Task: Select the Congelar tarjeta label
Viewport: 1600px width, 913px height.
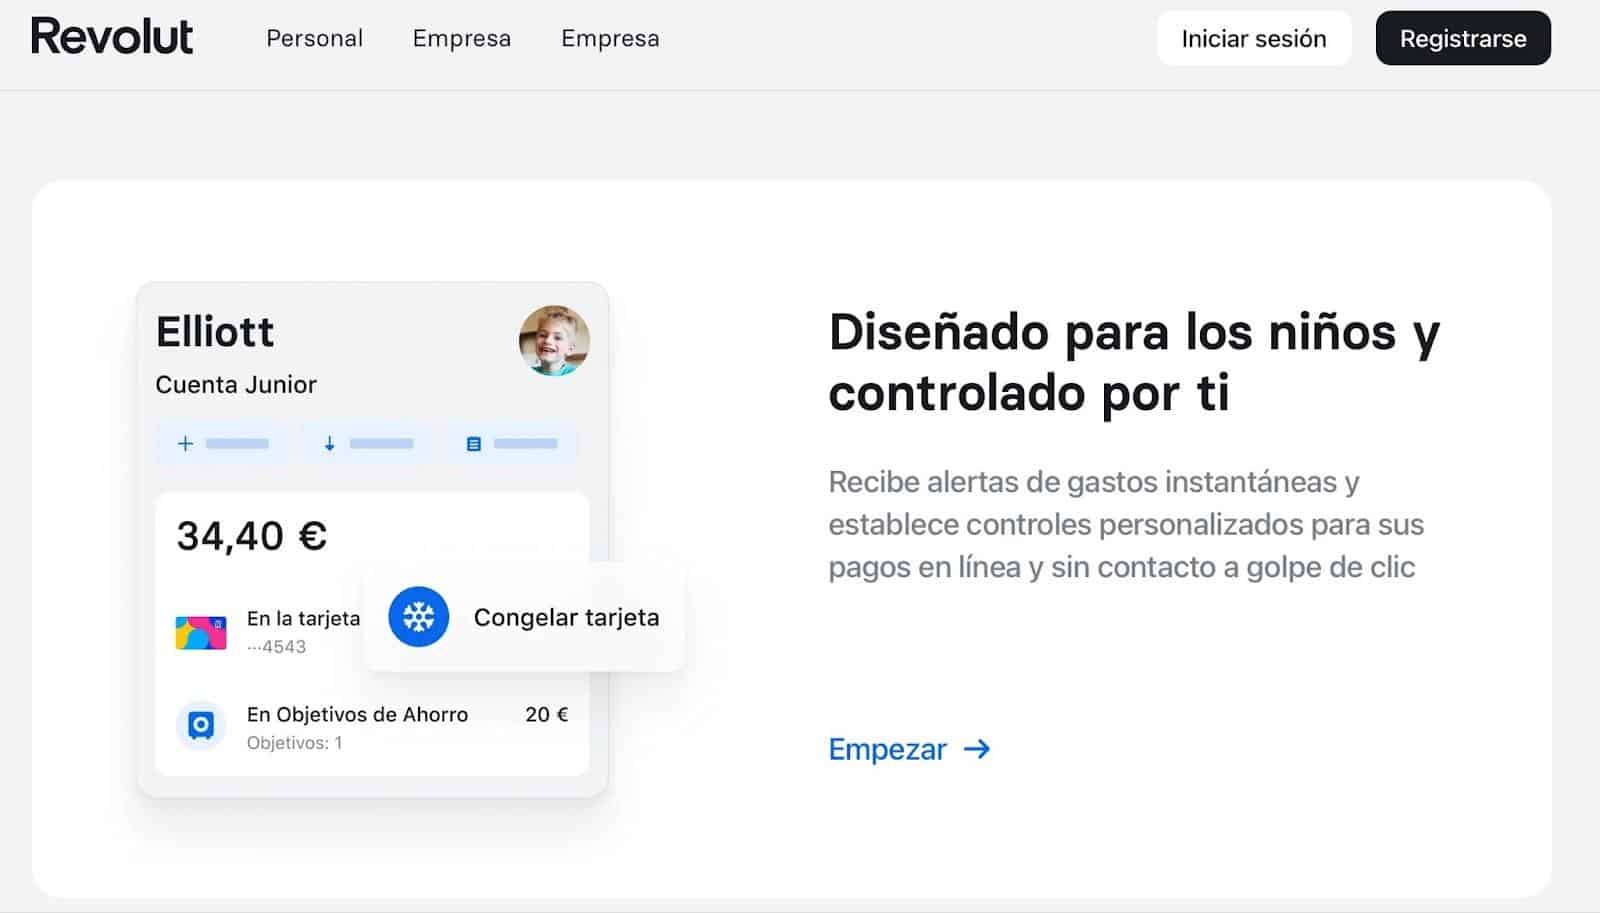Action: click(566, 617)
